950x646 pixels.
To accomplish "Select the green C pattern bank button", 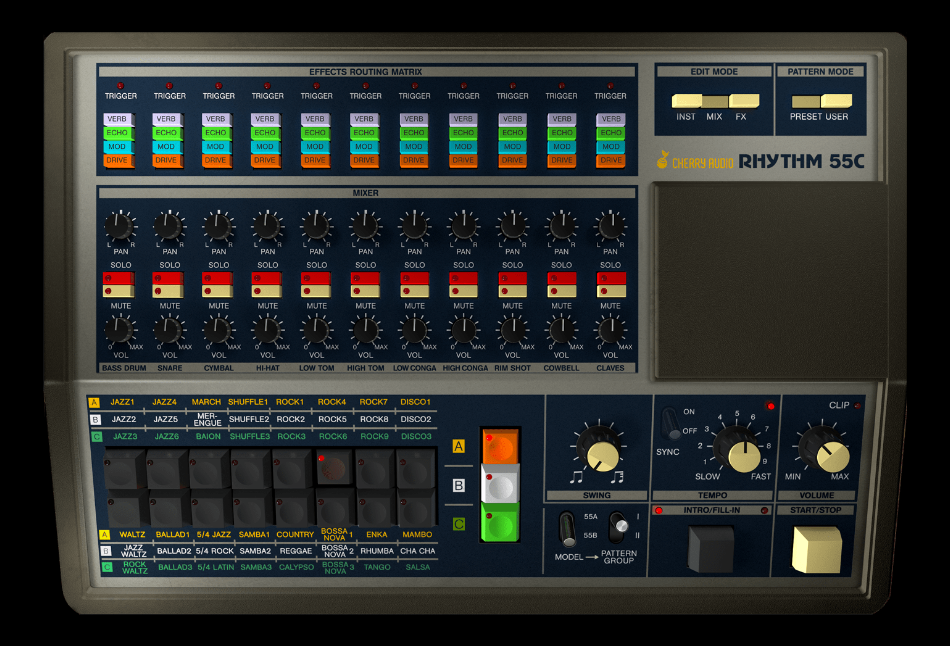I will (x=500, y=522).
